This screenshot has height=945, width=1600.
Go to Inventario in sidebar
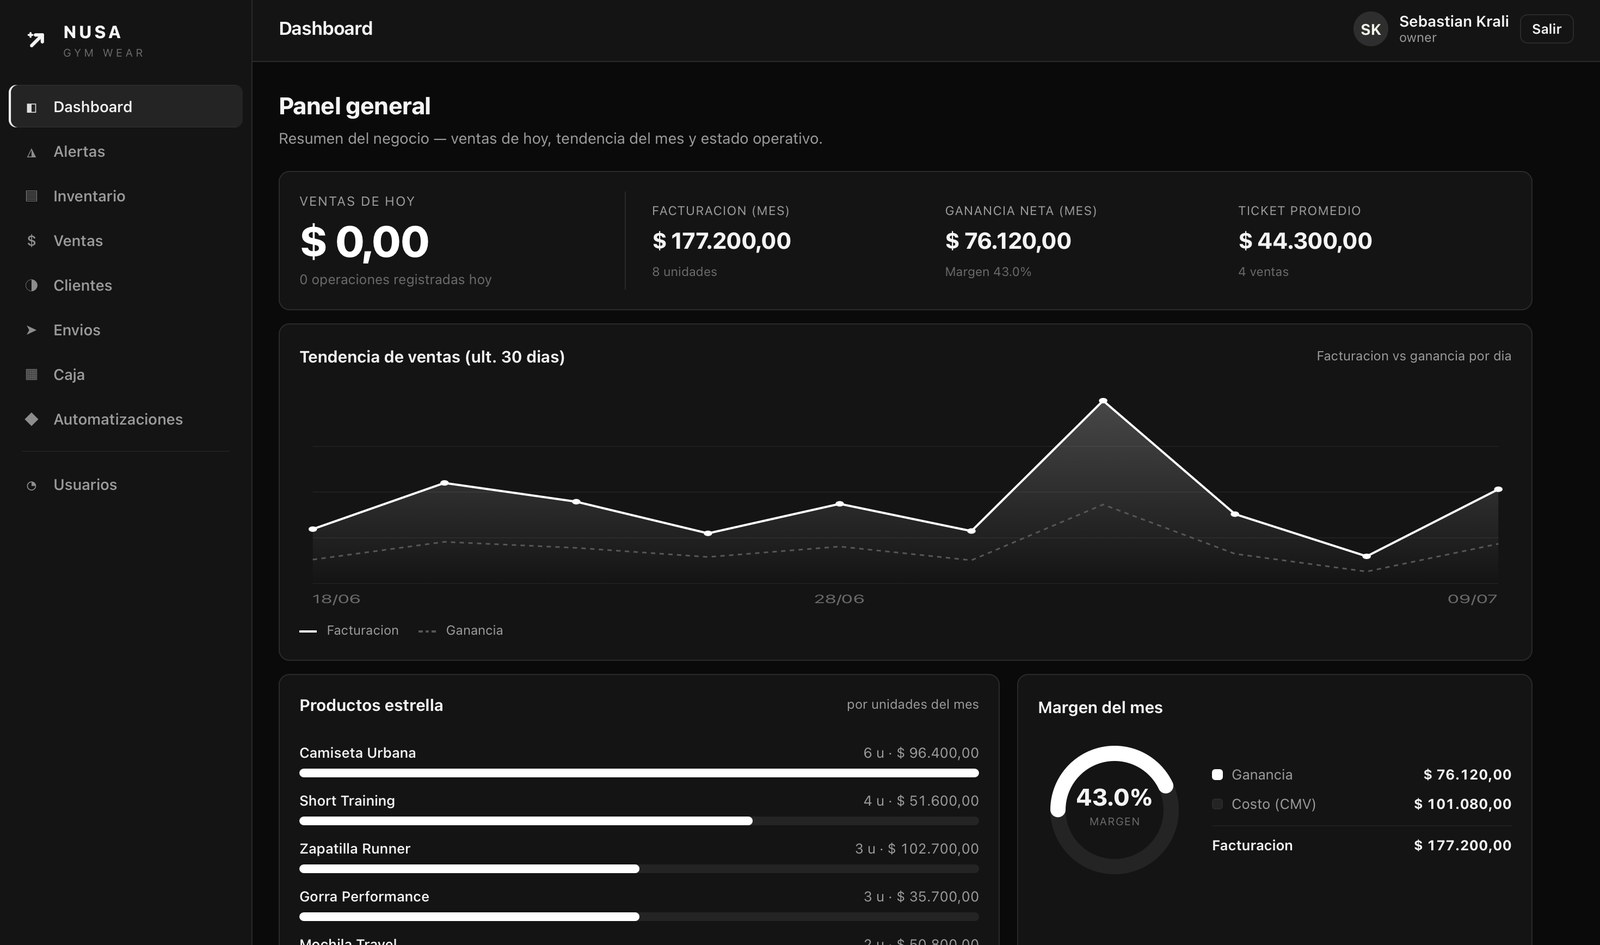(126, 196)
